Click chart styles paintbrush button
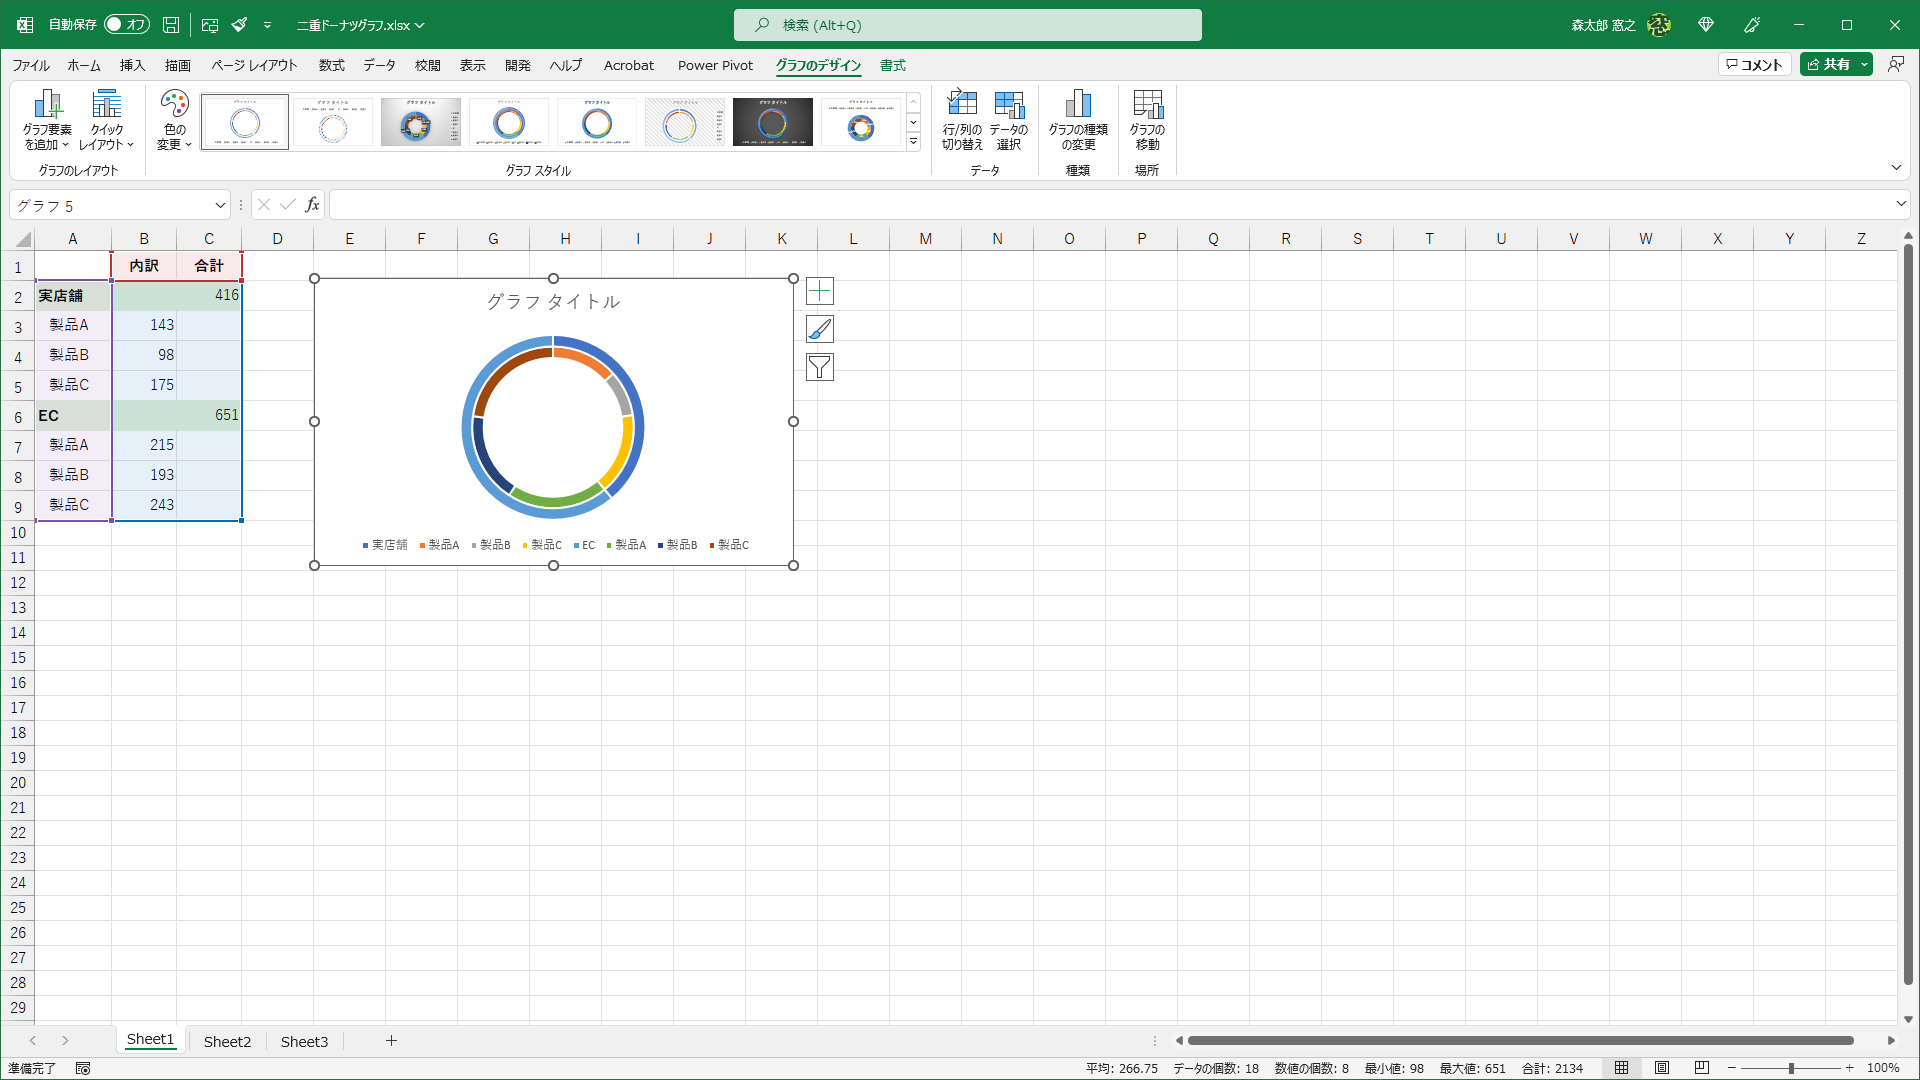 coord(819,329)
